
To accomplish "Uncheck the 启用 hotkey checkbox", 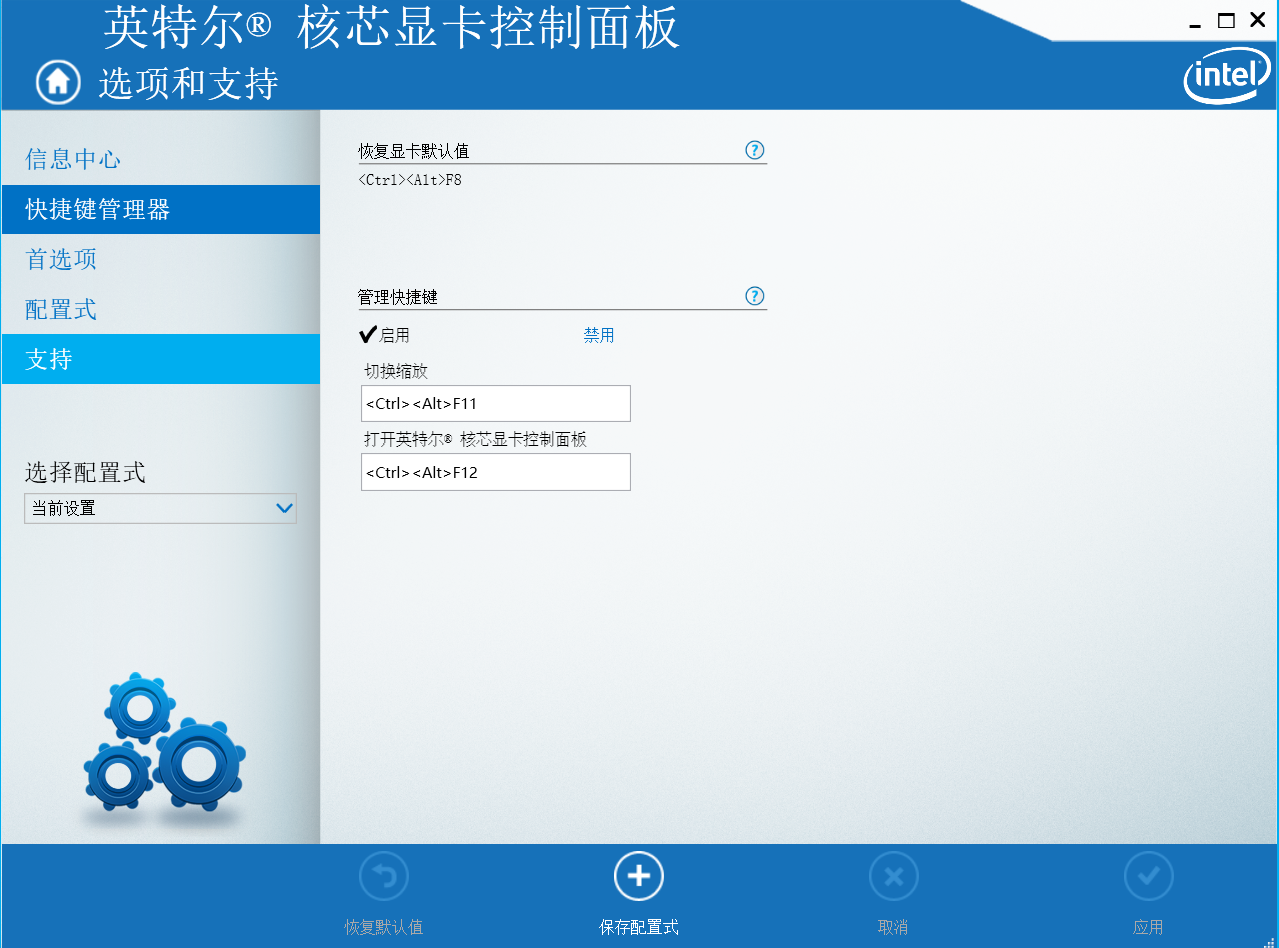I will click(367, 333).
